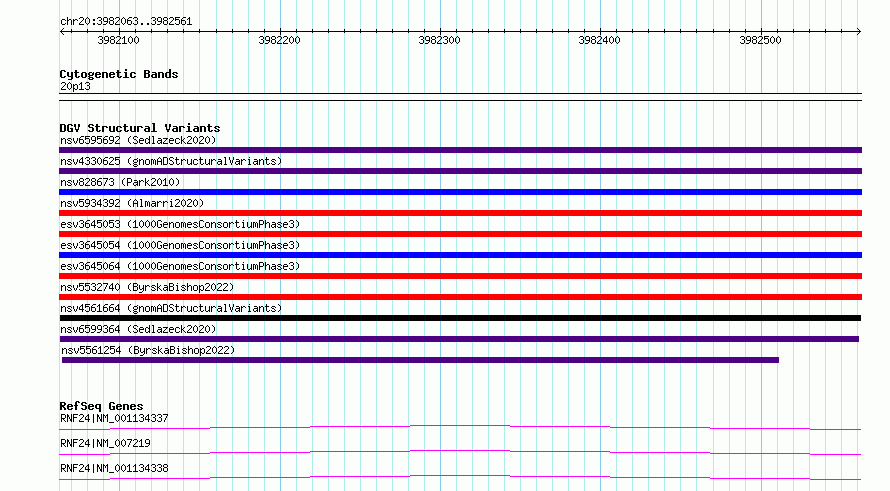Click the RNF24|NM_001134338 gene label
Screen dimensions: 890x491
[114, 468]
